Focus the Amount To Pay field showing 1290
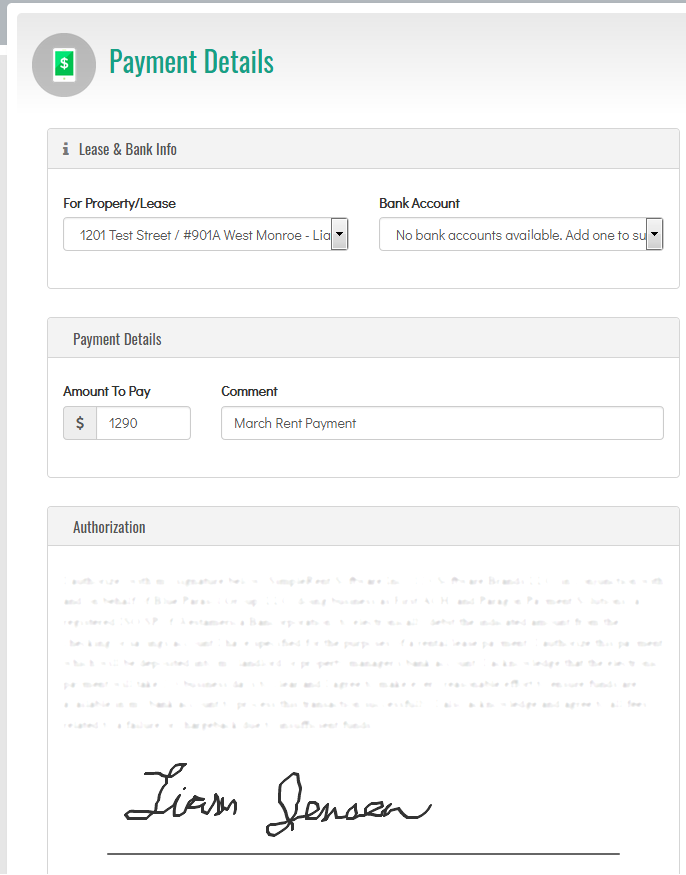This screenshot has width=686, height=875. [x=143, y=423]
